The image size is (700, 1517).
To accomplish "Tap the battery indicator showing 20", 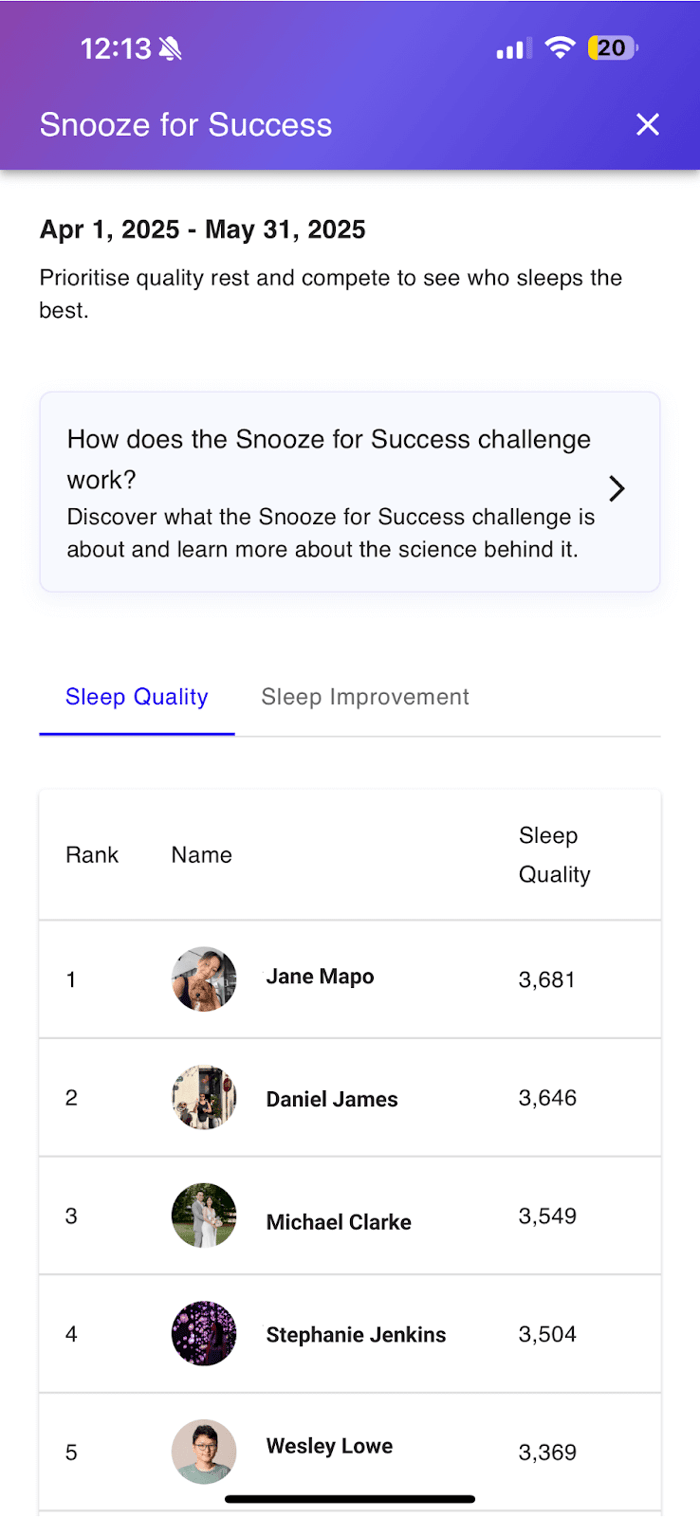I will [612, 48].
